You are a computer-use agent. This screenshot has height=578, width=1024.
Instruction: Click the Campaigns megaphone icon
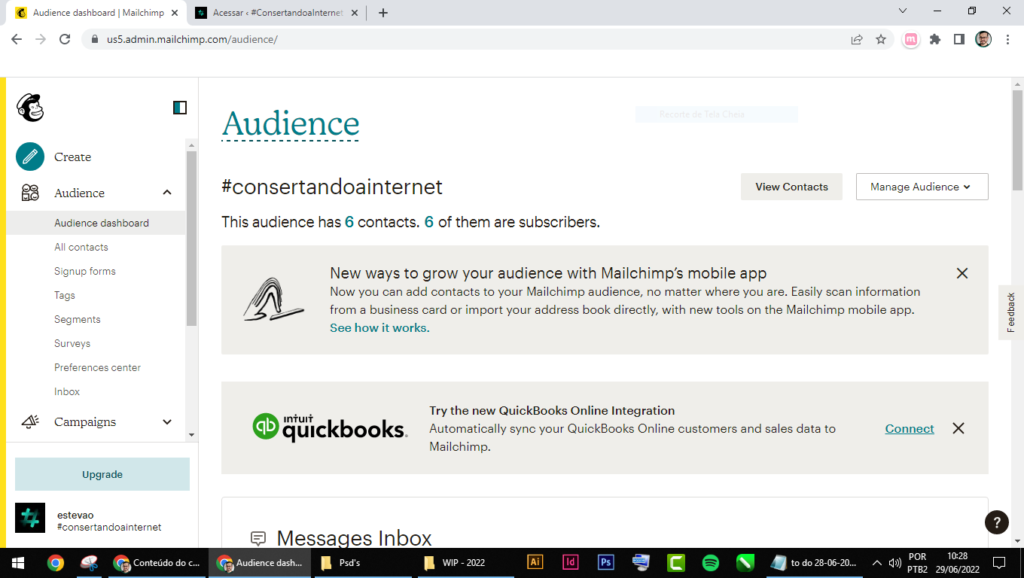point(30,422)
